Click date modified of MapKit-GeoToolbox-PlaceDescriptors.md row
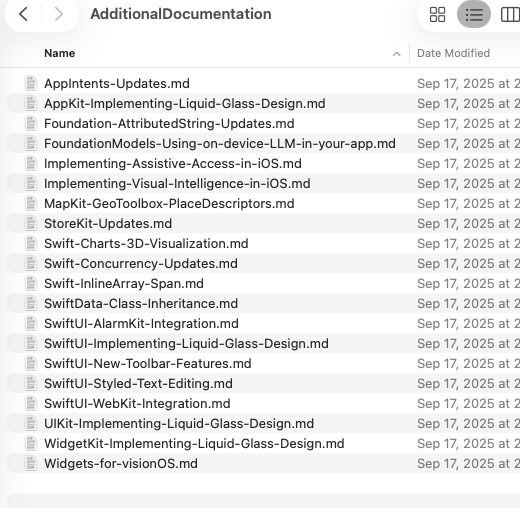 pos(468,203)
